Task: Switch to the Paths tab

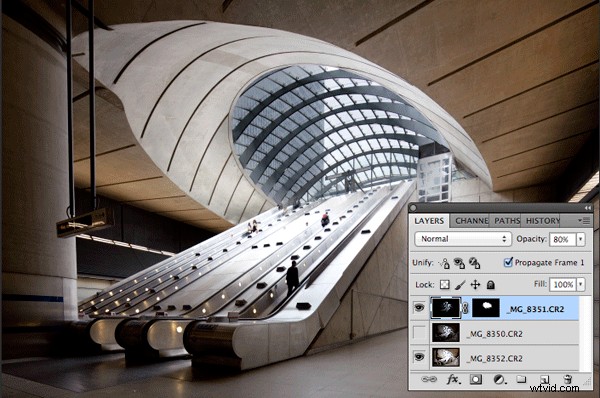Action: (507, 221)
